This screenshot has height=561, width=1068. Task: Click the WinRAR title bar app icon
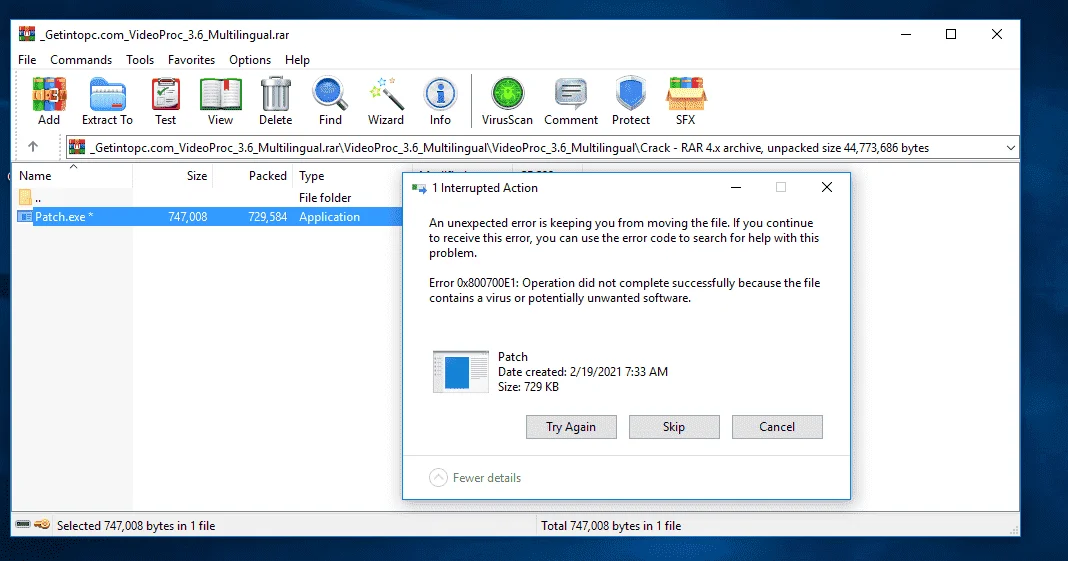[27, 34]
